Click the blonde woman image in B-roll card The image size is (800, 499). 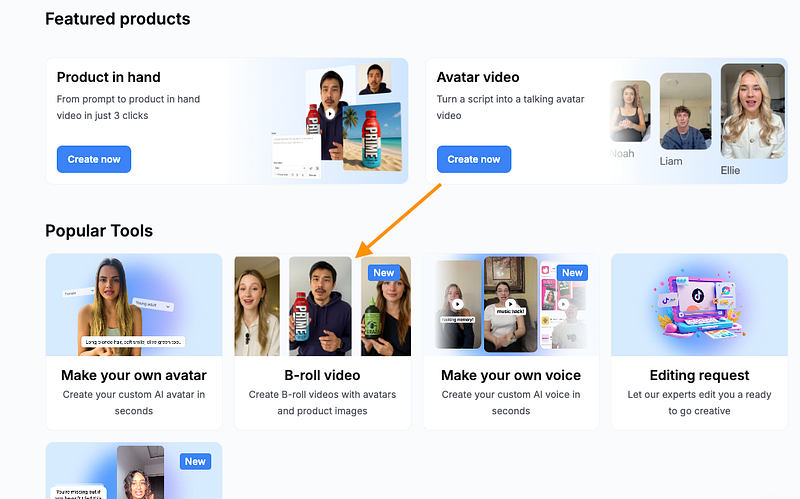(x=257, y=306)
